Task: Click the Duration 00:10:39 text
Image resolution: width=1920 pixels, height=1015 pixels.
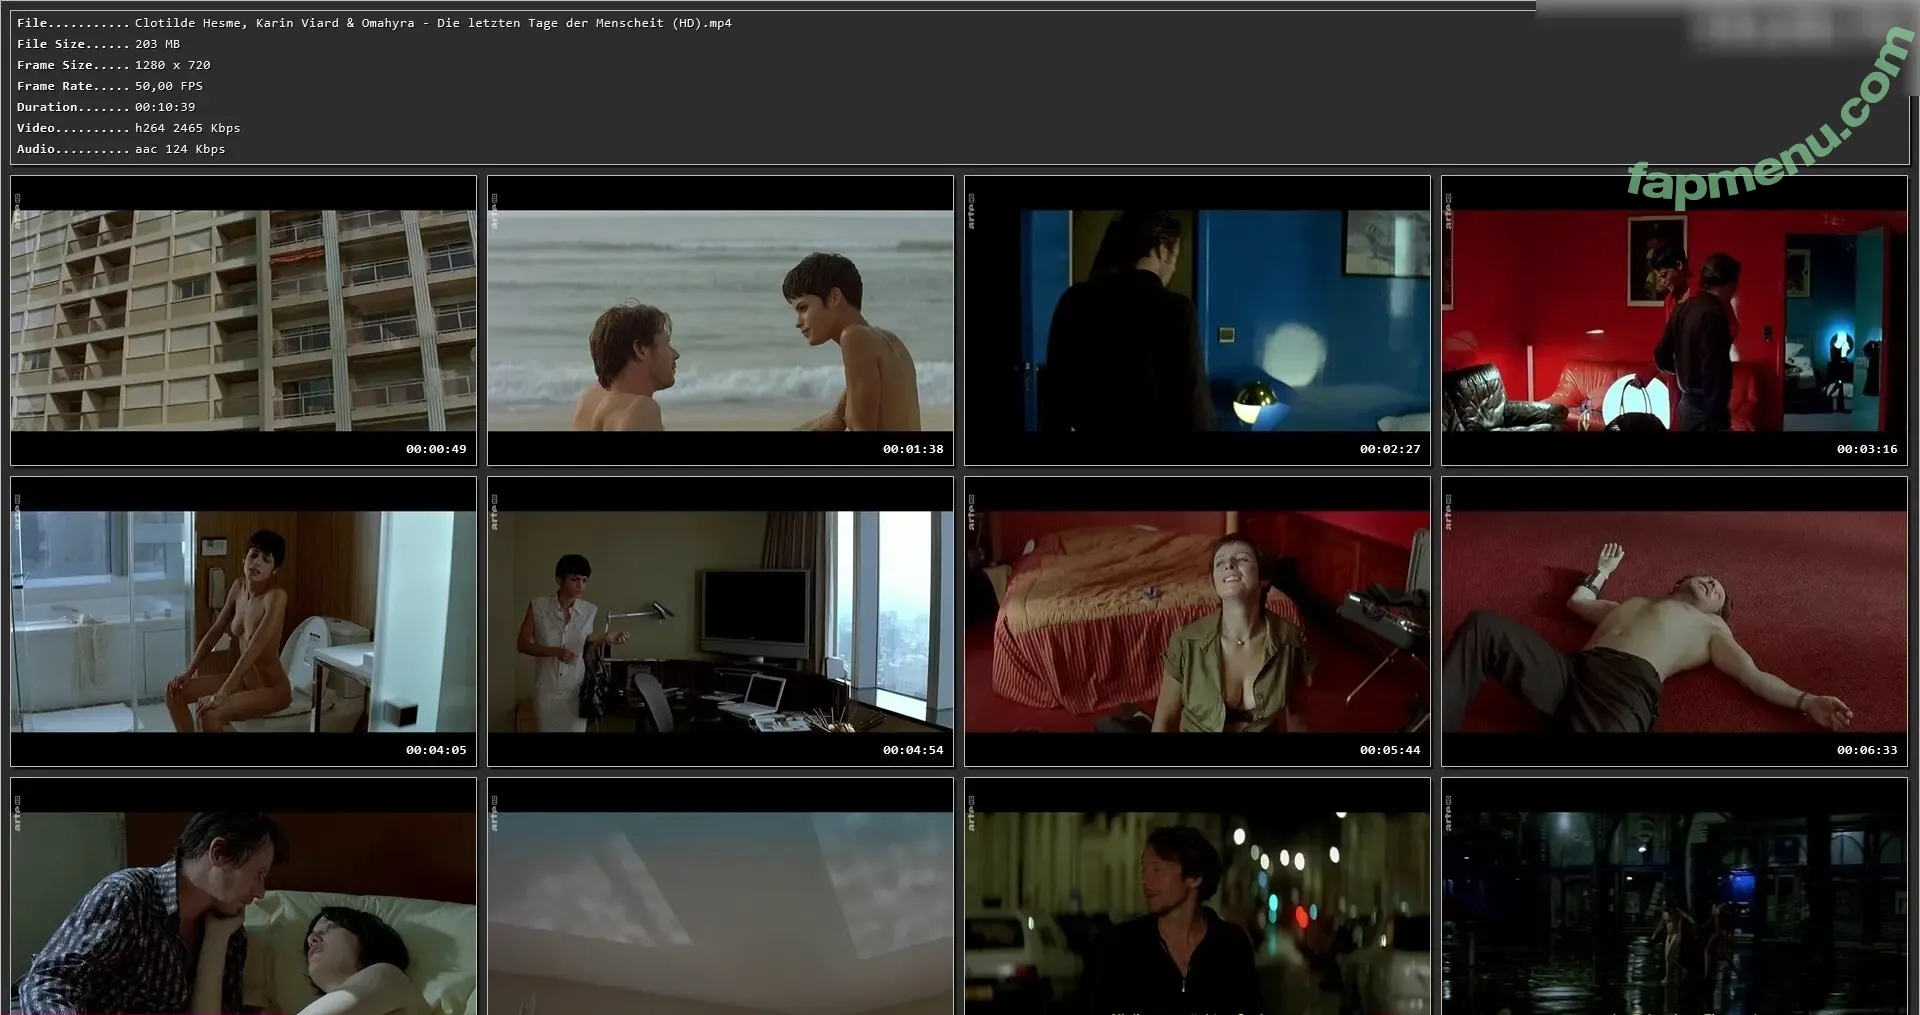Action: coord(106,107)
